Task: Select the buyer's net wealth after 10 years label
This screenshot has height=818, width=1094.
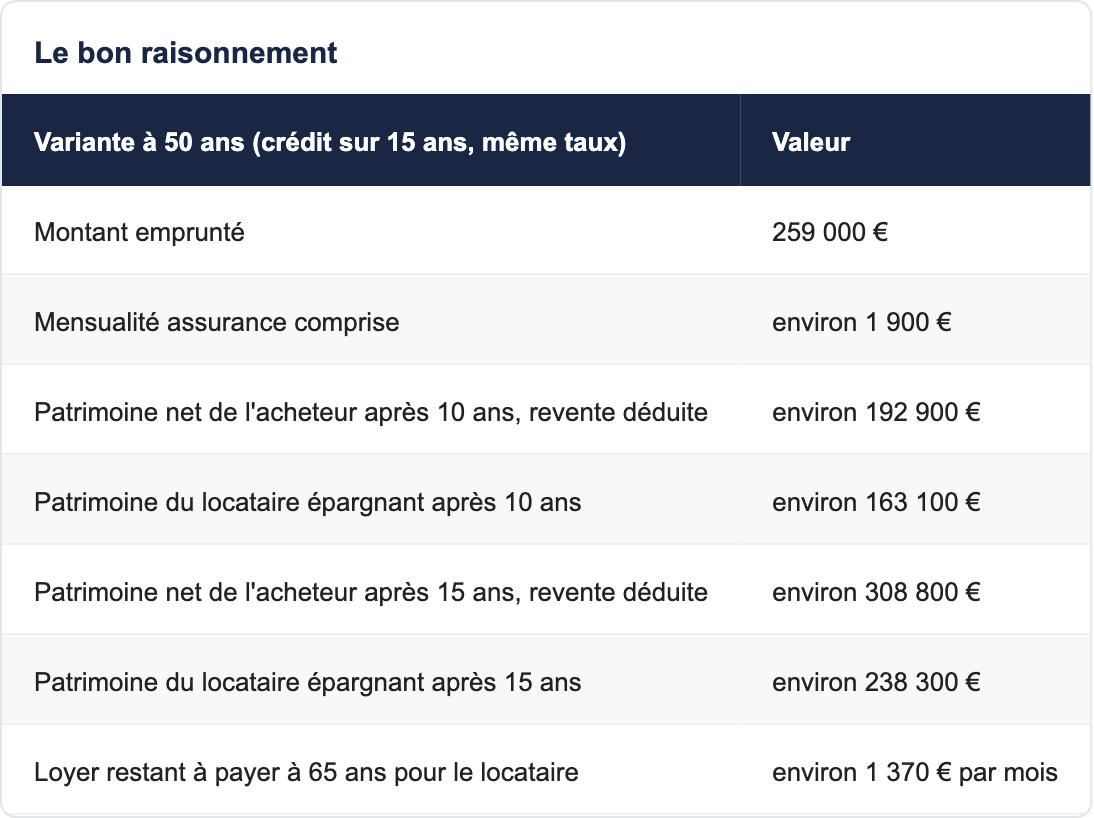Action: (x=371, y=412)
